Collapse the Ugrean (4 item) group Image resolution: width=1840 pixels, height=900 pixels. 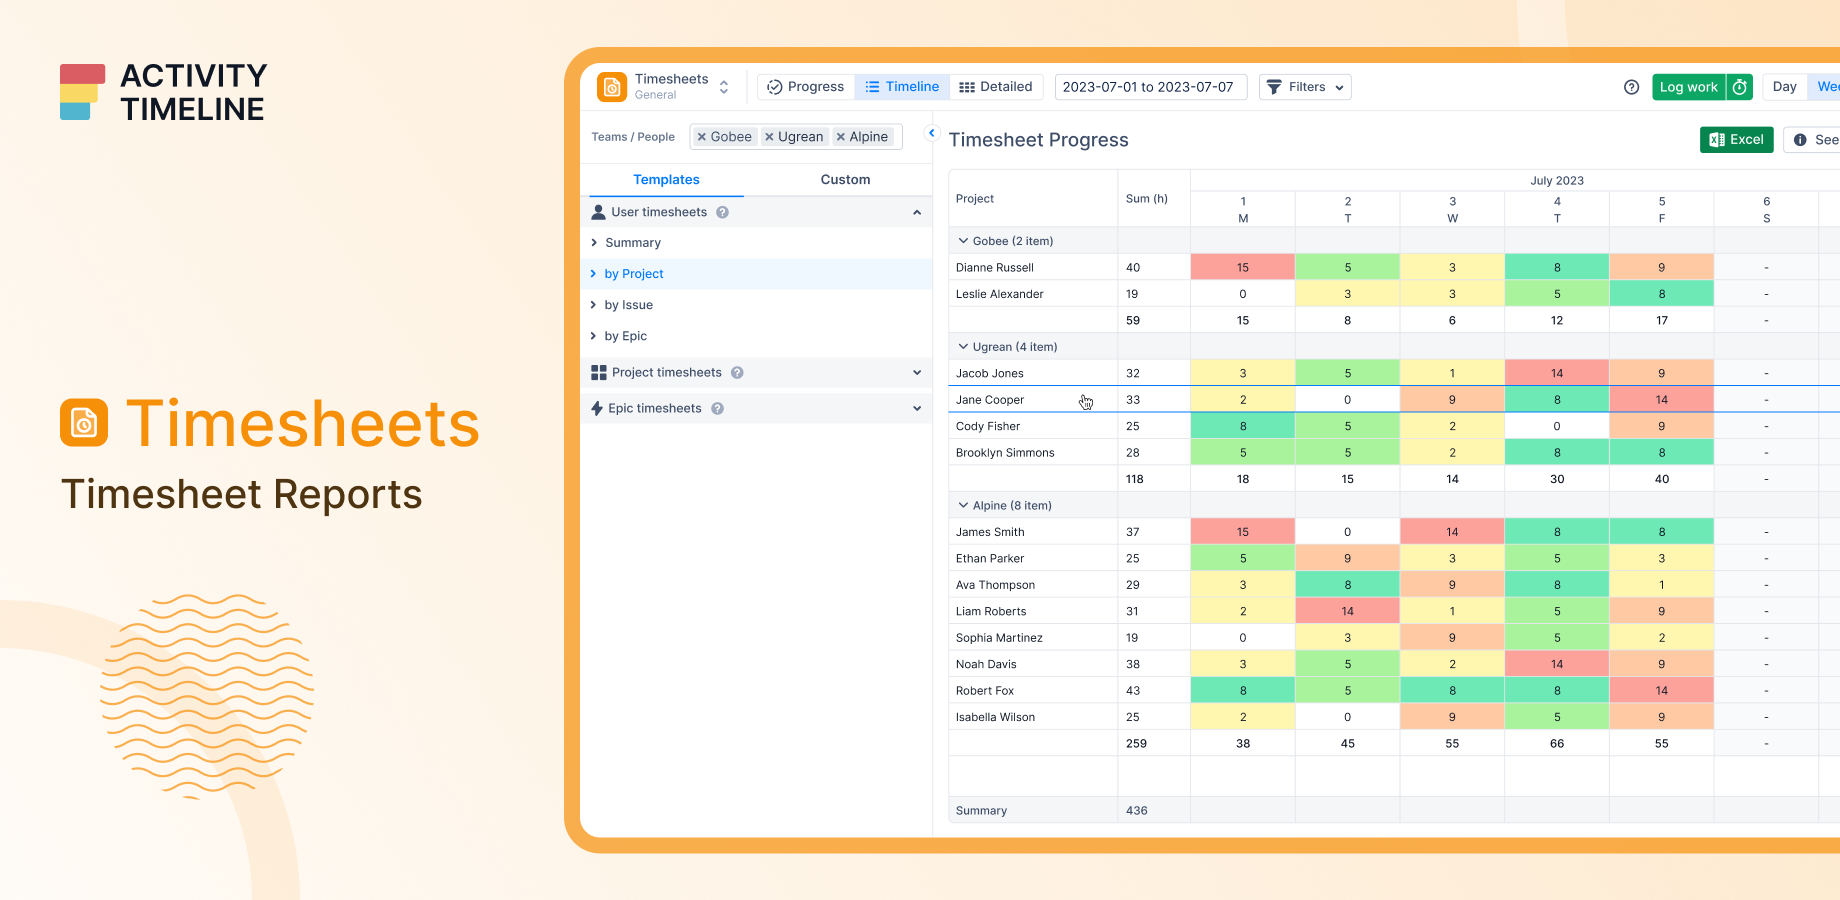pos(963,347)
